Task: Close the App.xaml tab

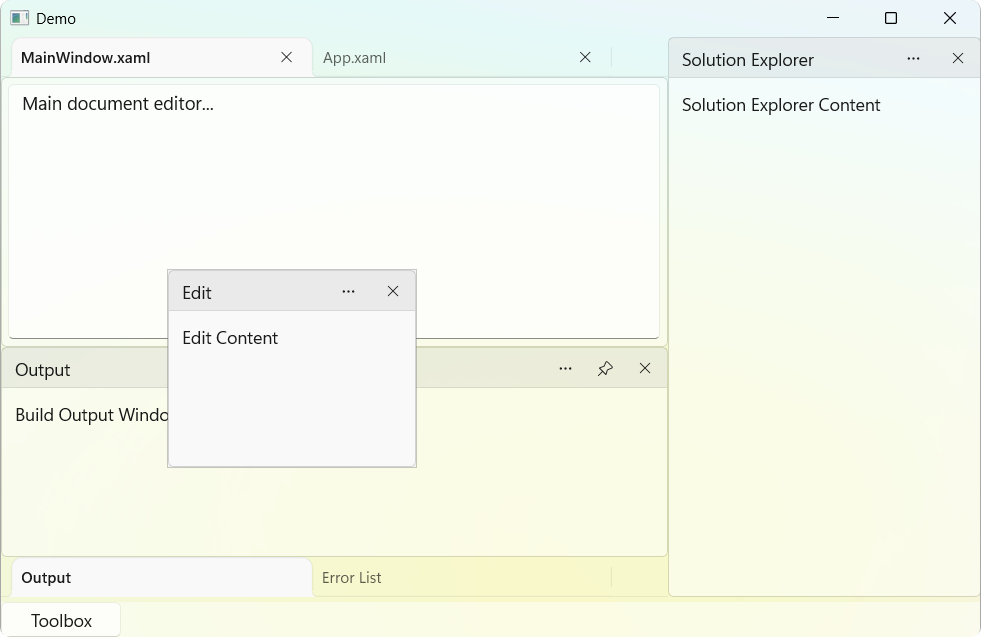Action: tap(585, 58)
